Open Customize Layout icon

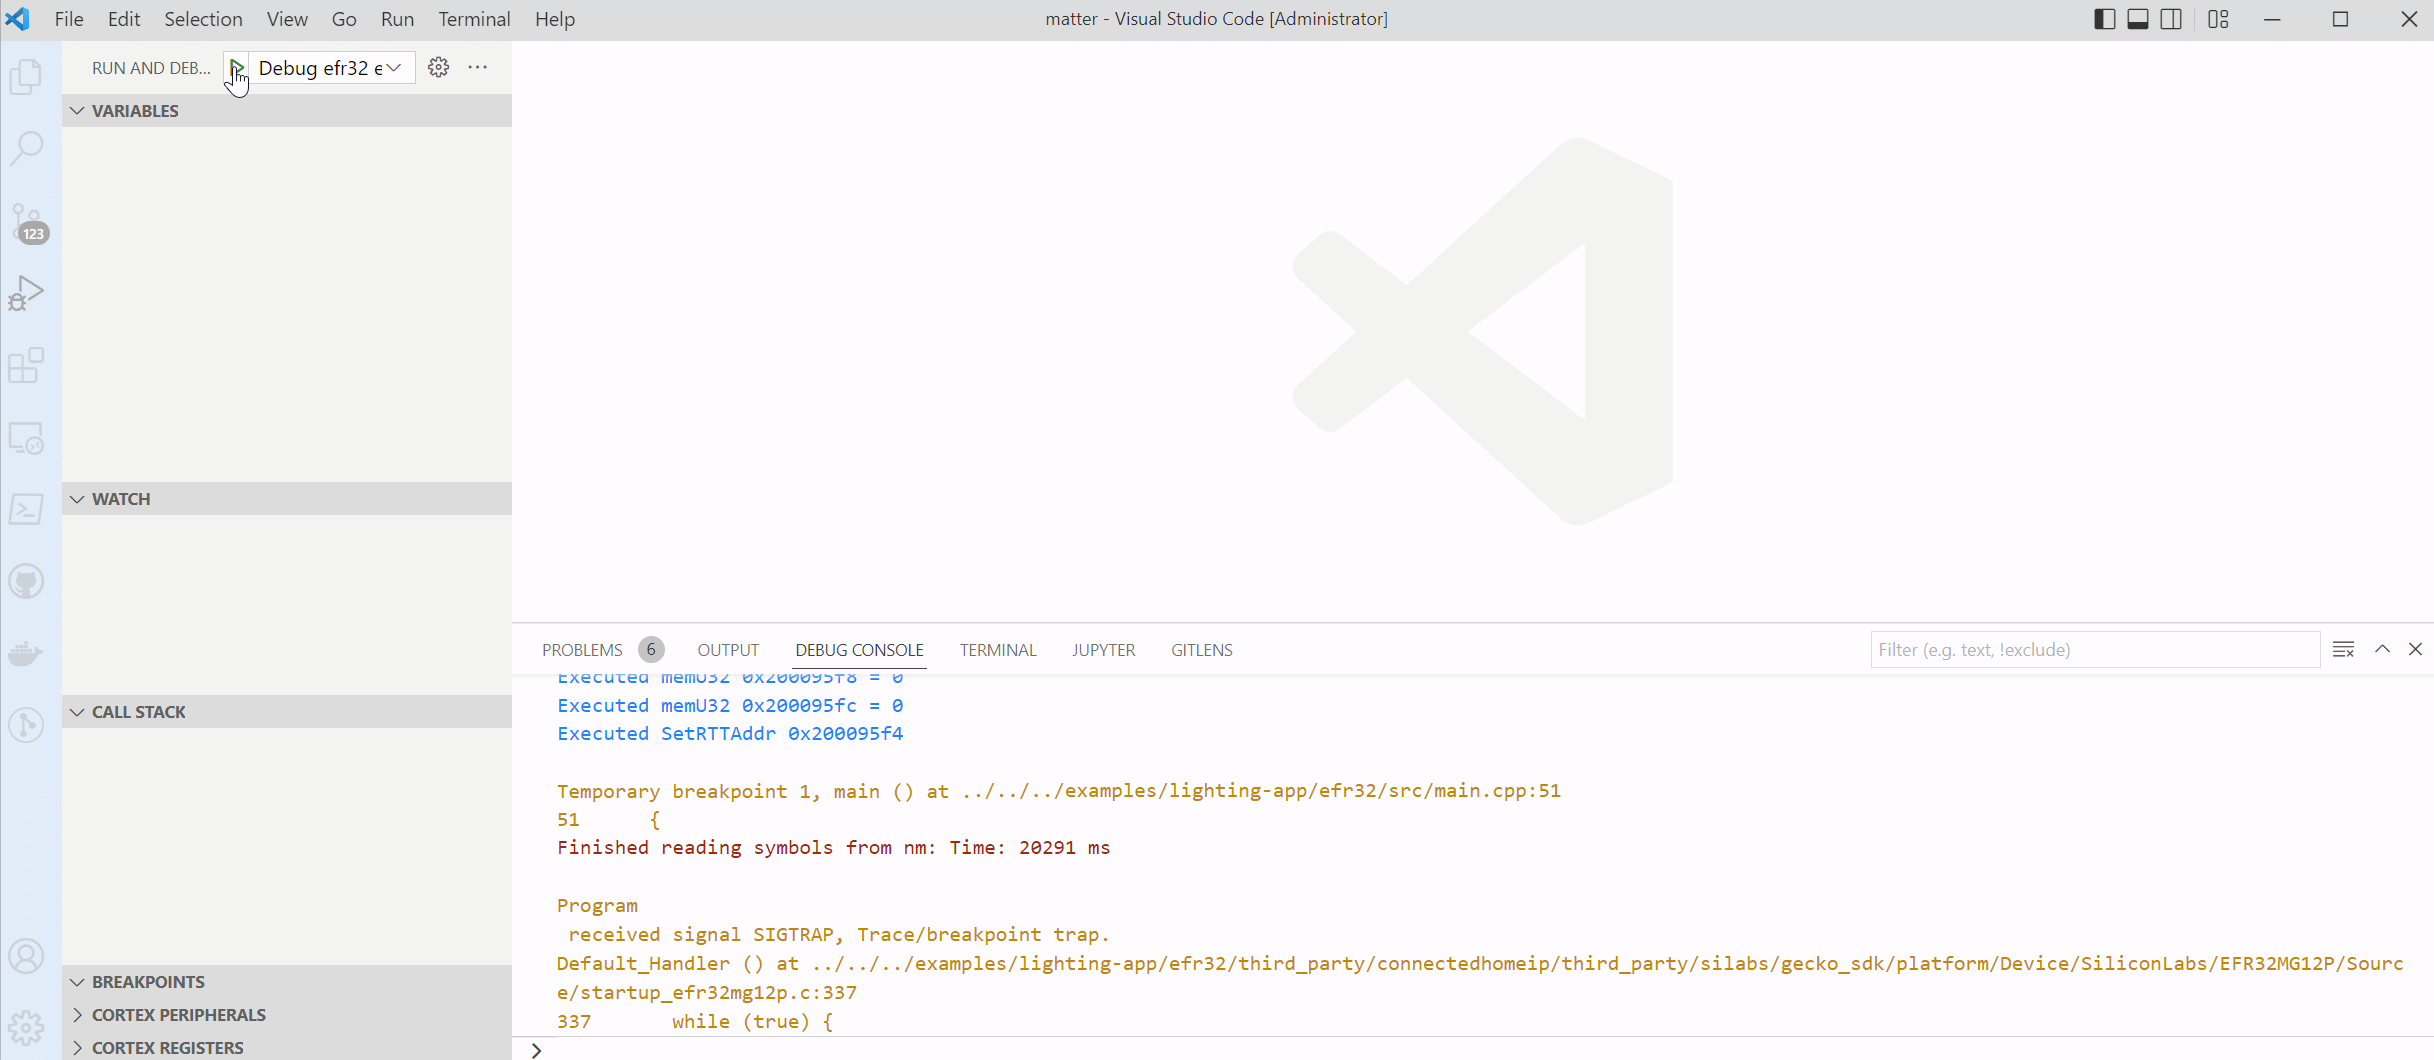click(2218, 19)
